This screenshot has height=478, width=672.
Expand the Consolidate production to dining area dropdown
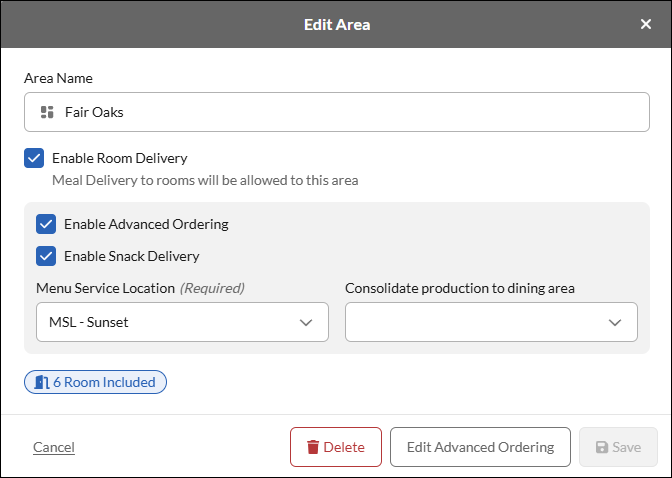(x=491, y=322)
